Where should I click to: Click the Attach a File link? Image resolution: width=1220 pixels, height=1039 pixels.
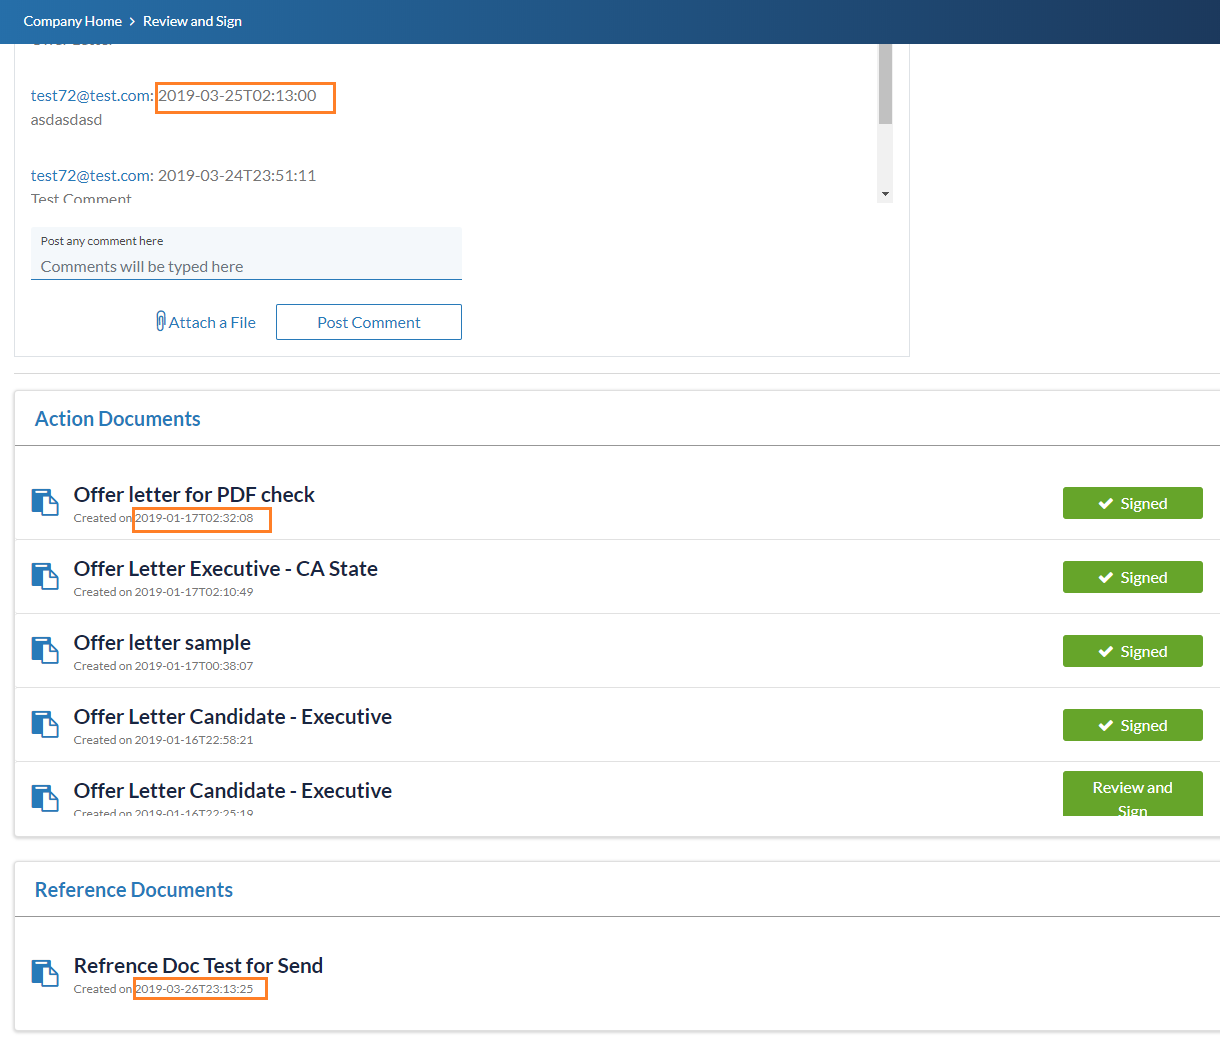pos(212,322)
